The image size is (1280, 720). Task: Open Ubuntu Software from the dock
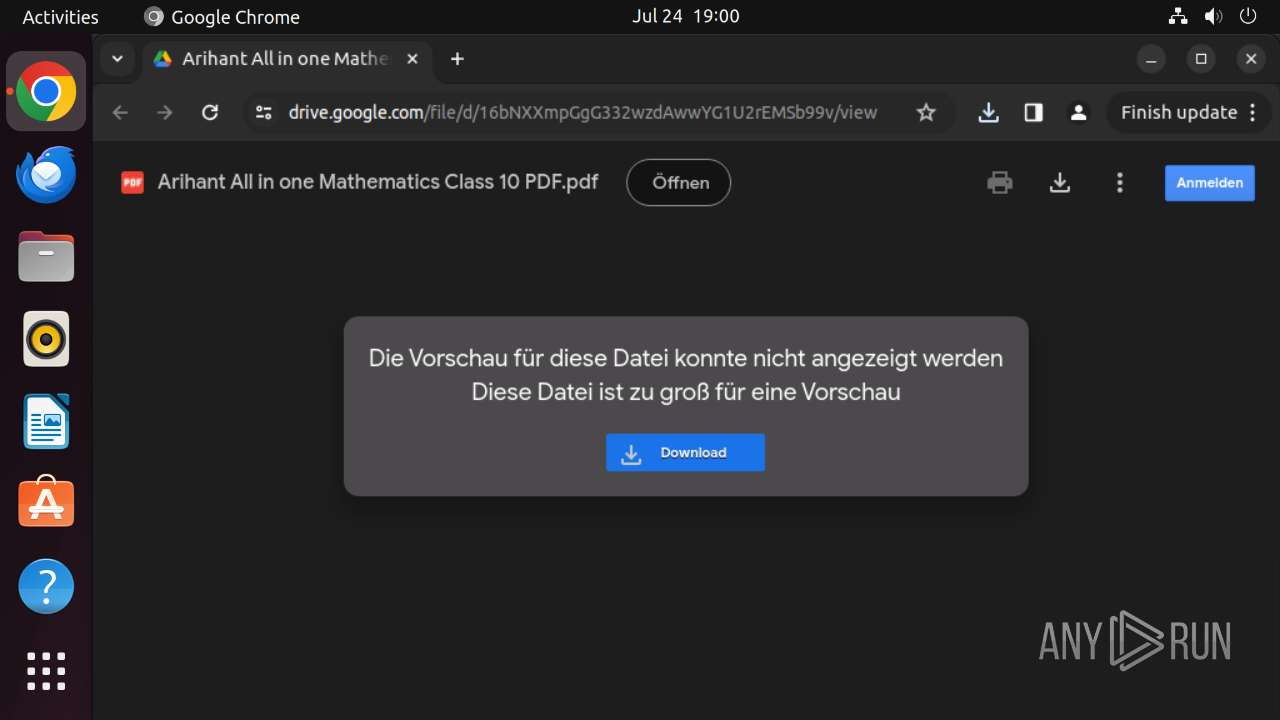point(46,503)
